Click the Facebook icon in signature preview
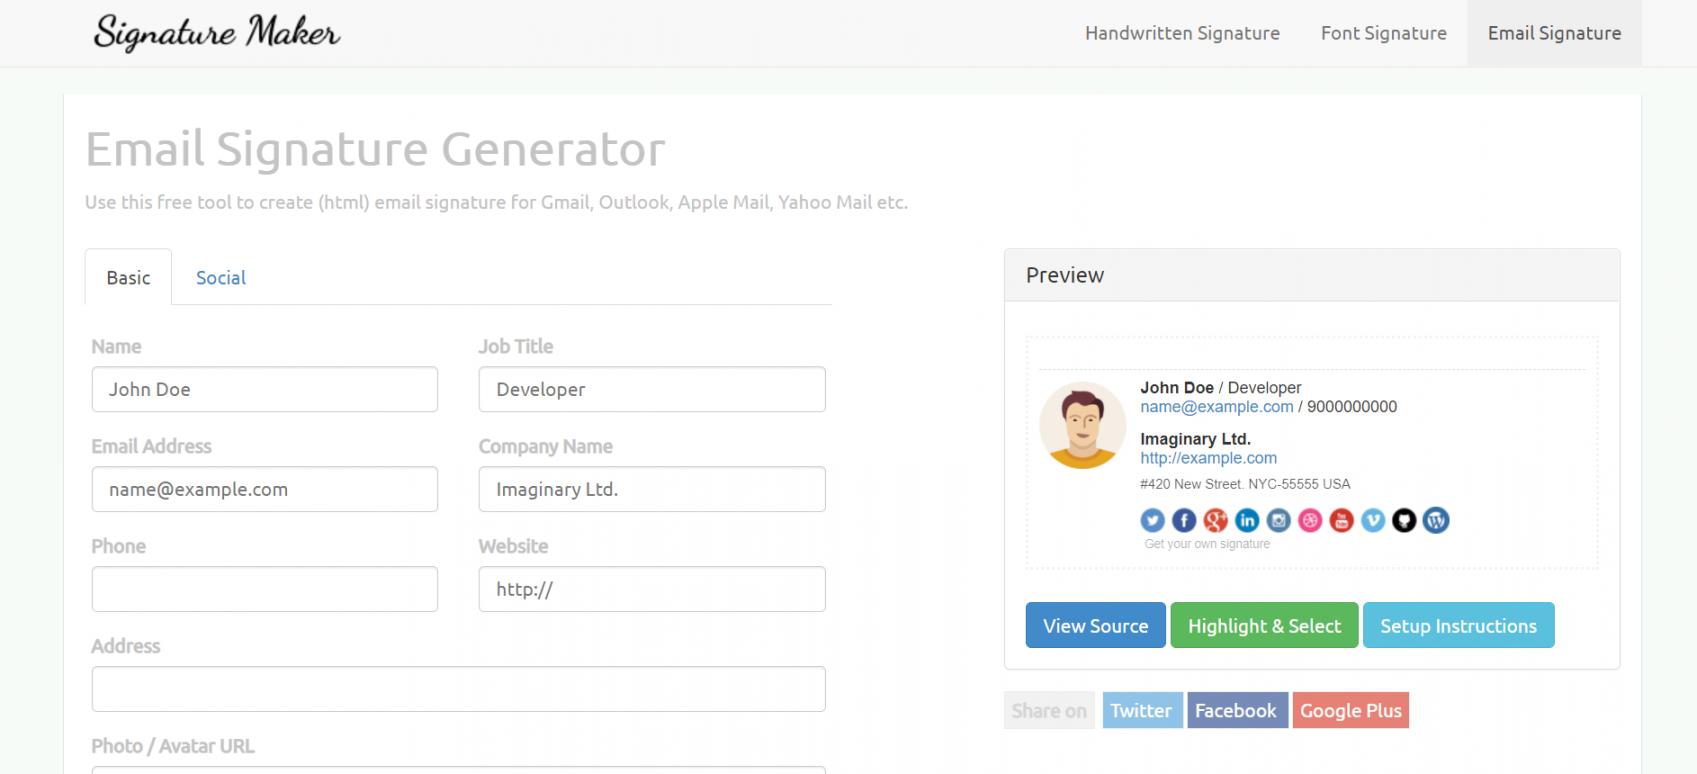 (x=1184, y=520)
